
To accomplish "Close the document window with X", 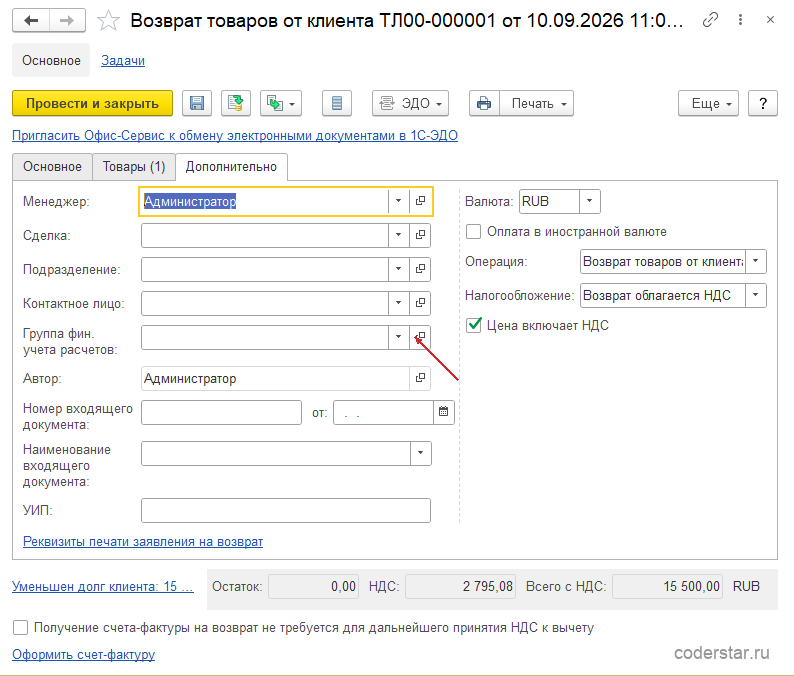I will coord(770,20).
